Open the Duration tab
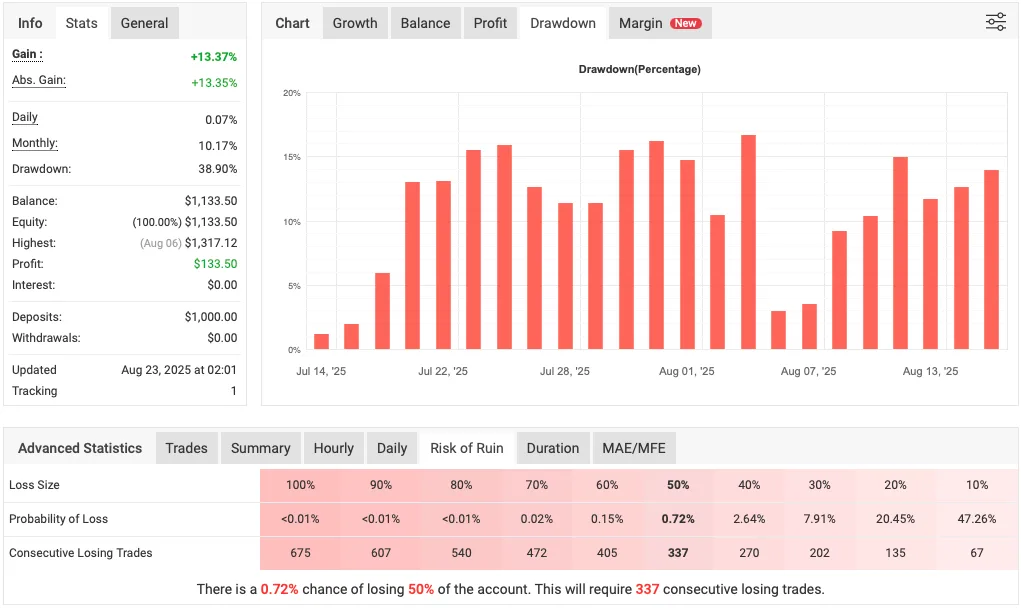Image resolution: width=1021 pixels, height=608 pixels. pos(552,447)
